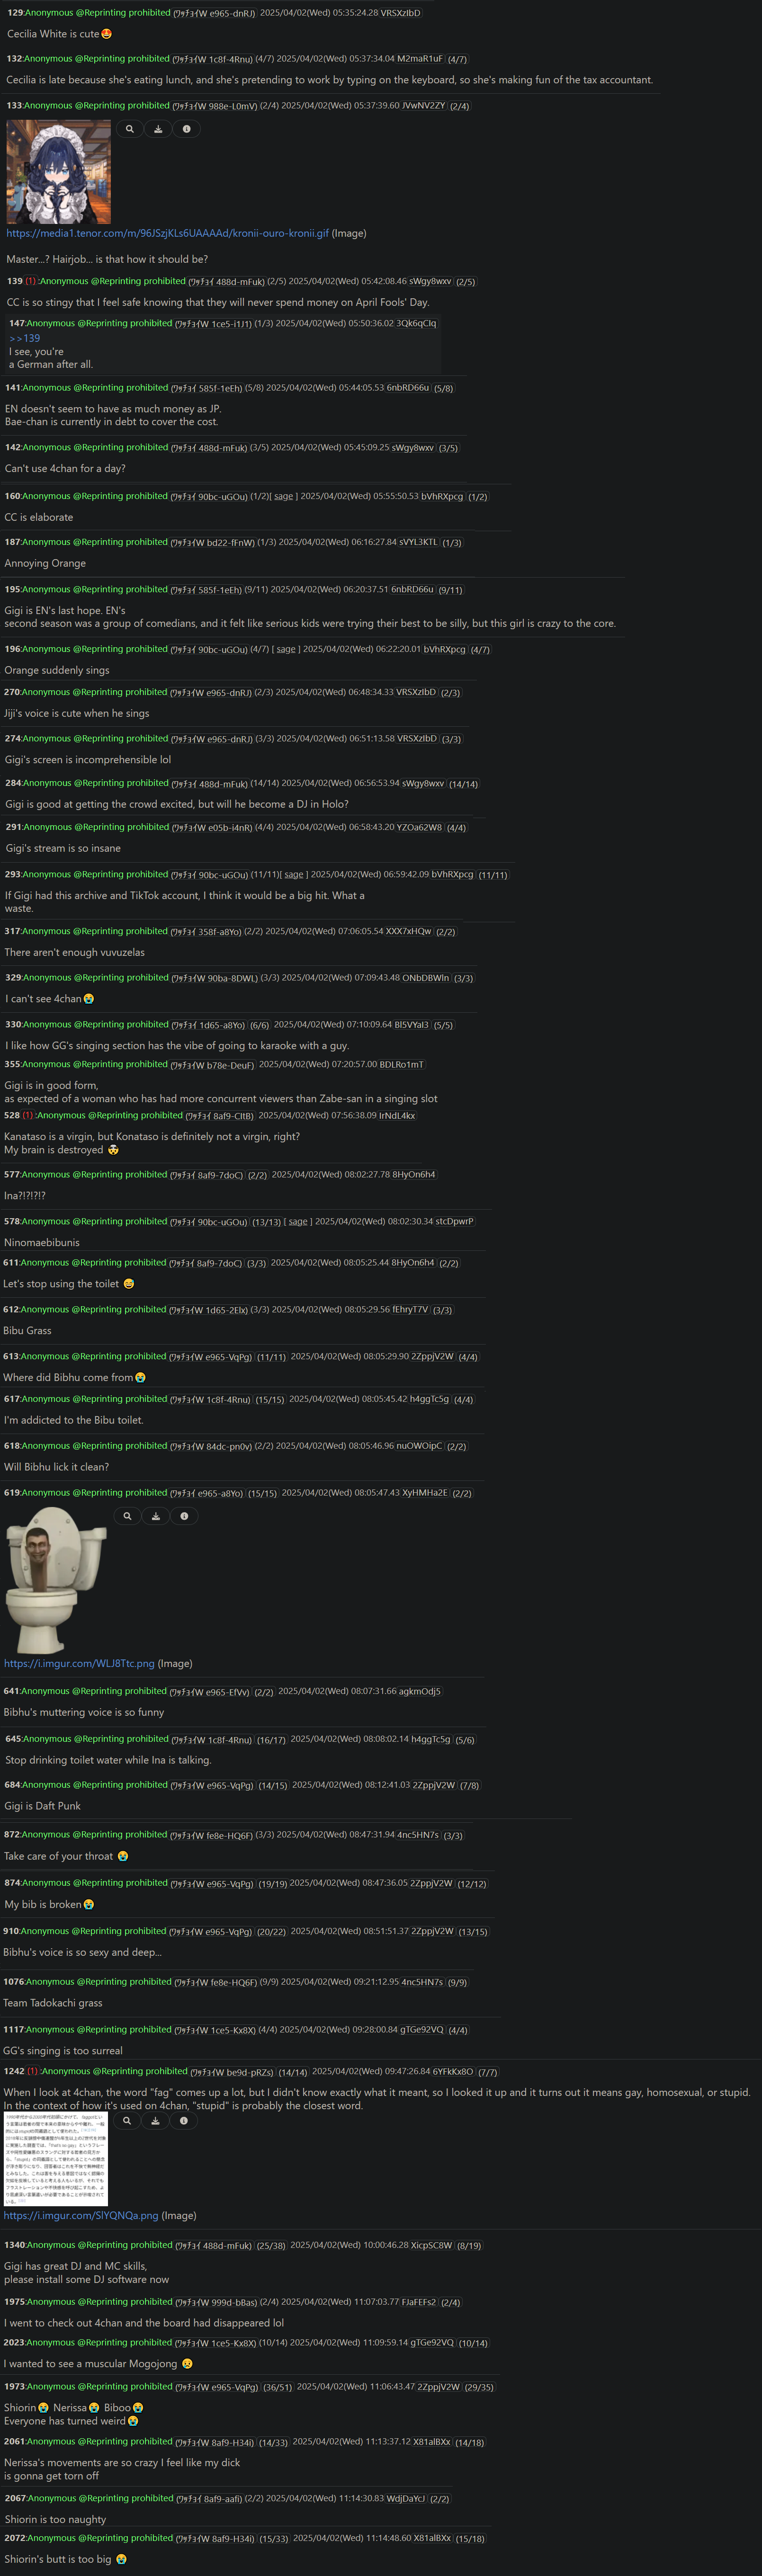The image size is (762, 2576).
Task: Download the toilet image in post 619
Action: tap(156, 1516)
